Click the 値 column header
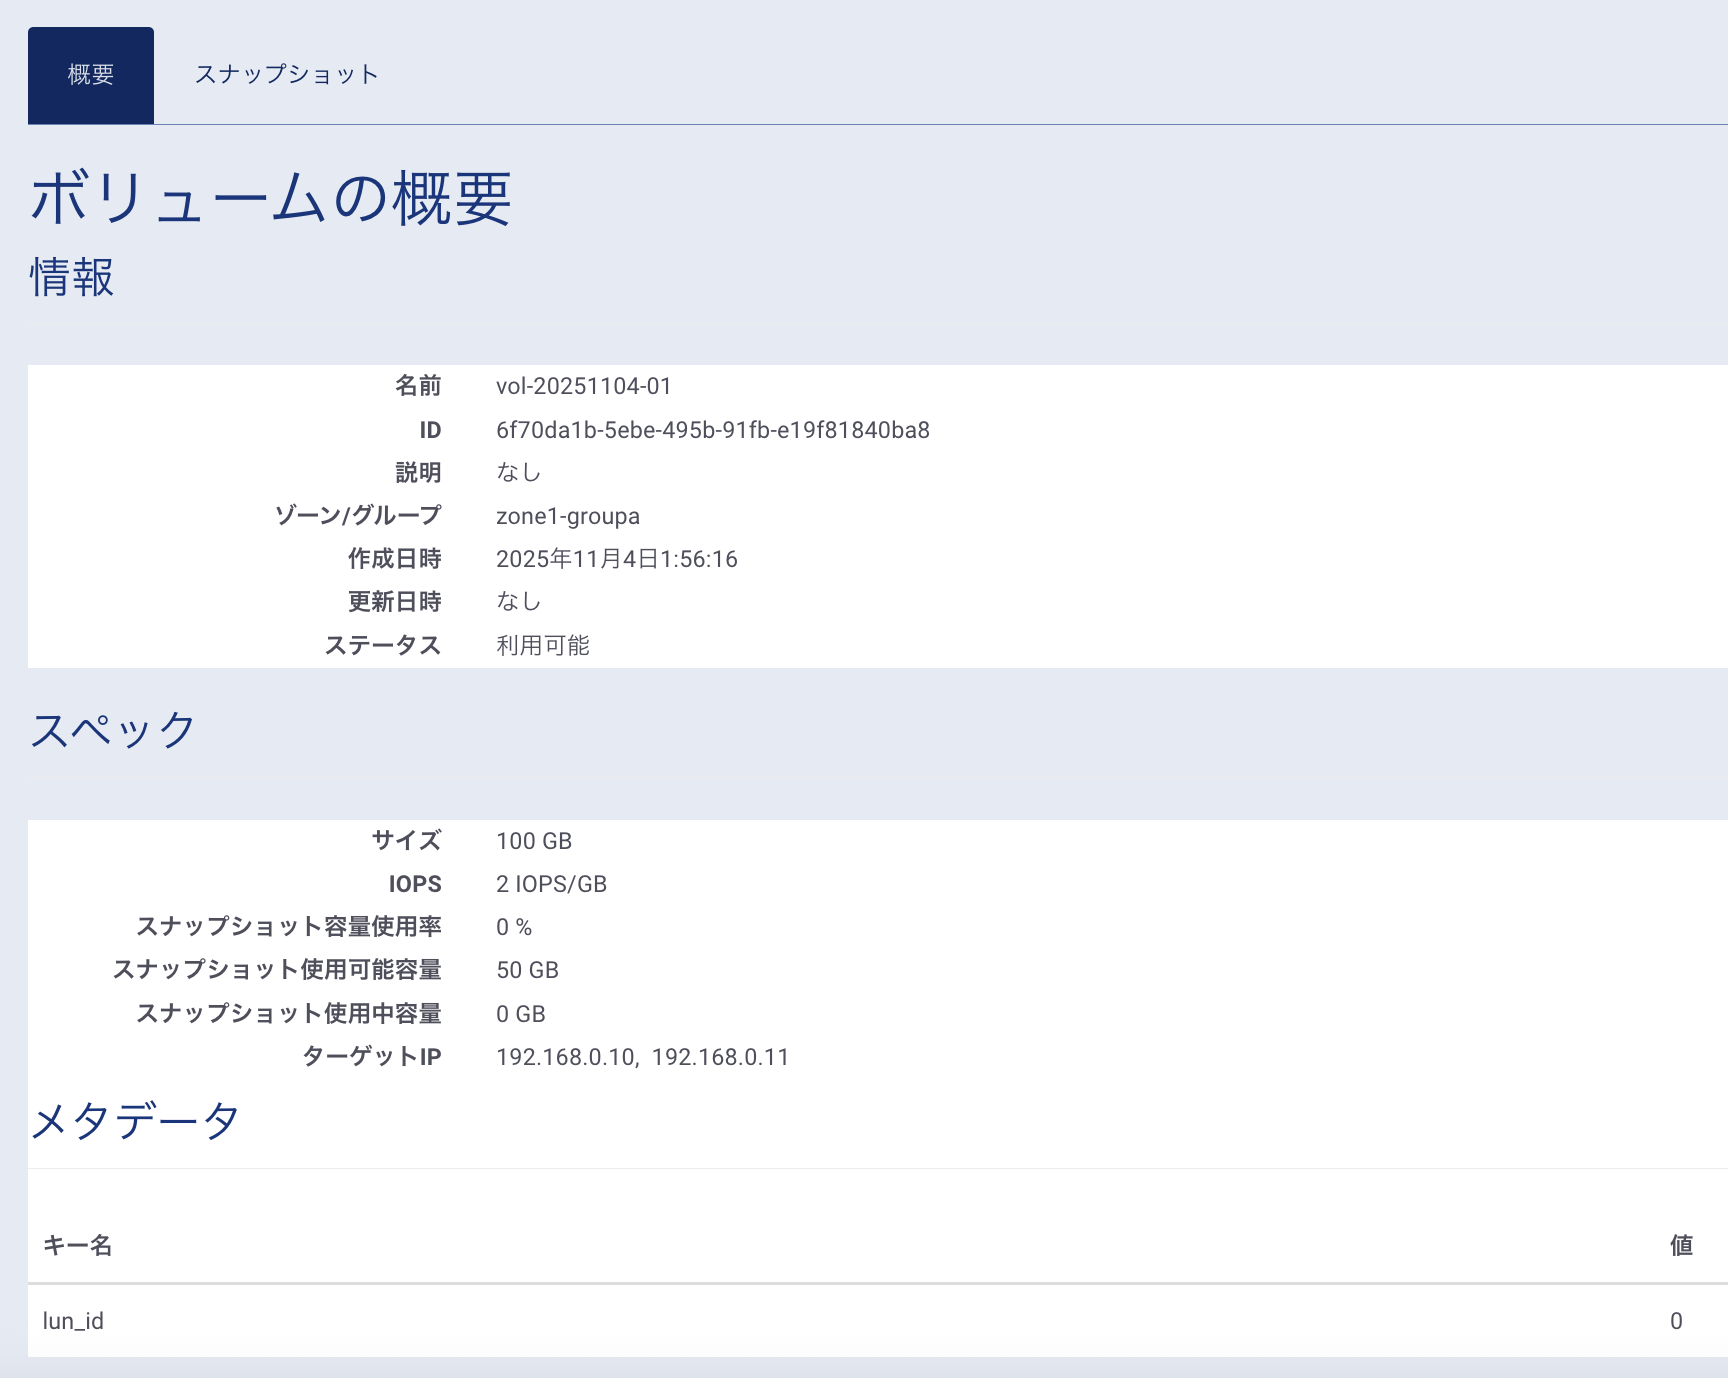This screenshot has height=1378, width=1728. click(1681, 1245)
